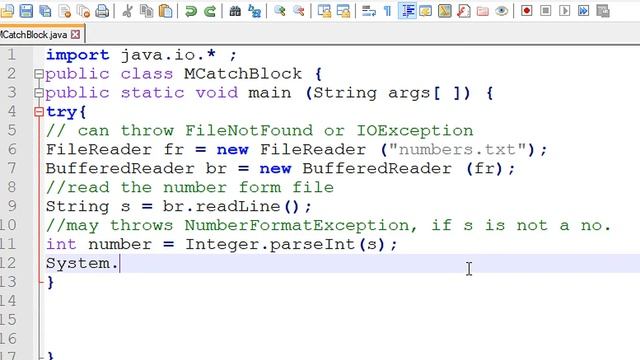Toggle the Monitoring eye icon

coord(502,11)
